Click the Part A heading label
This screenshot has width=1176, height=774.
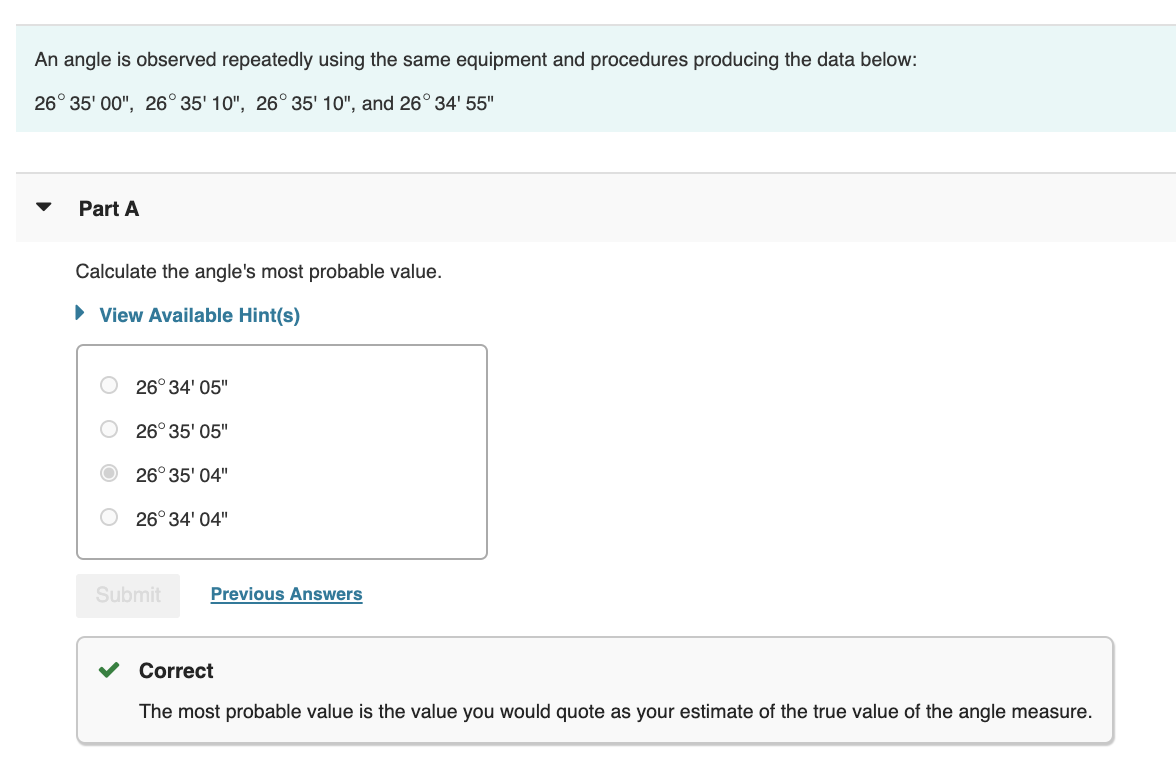coord(109,208)
